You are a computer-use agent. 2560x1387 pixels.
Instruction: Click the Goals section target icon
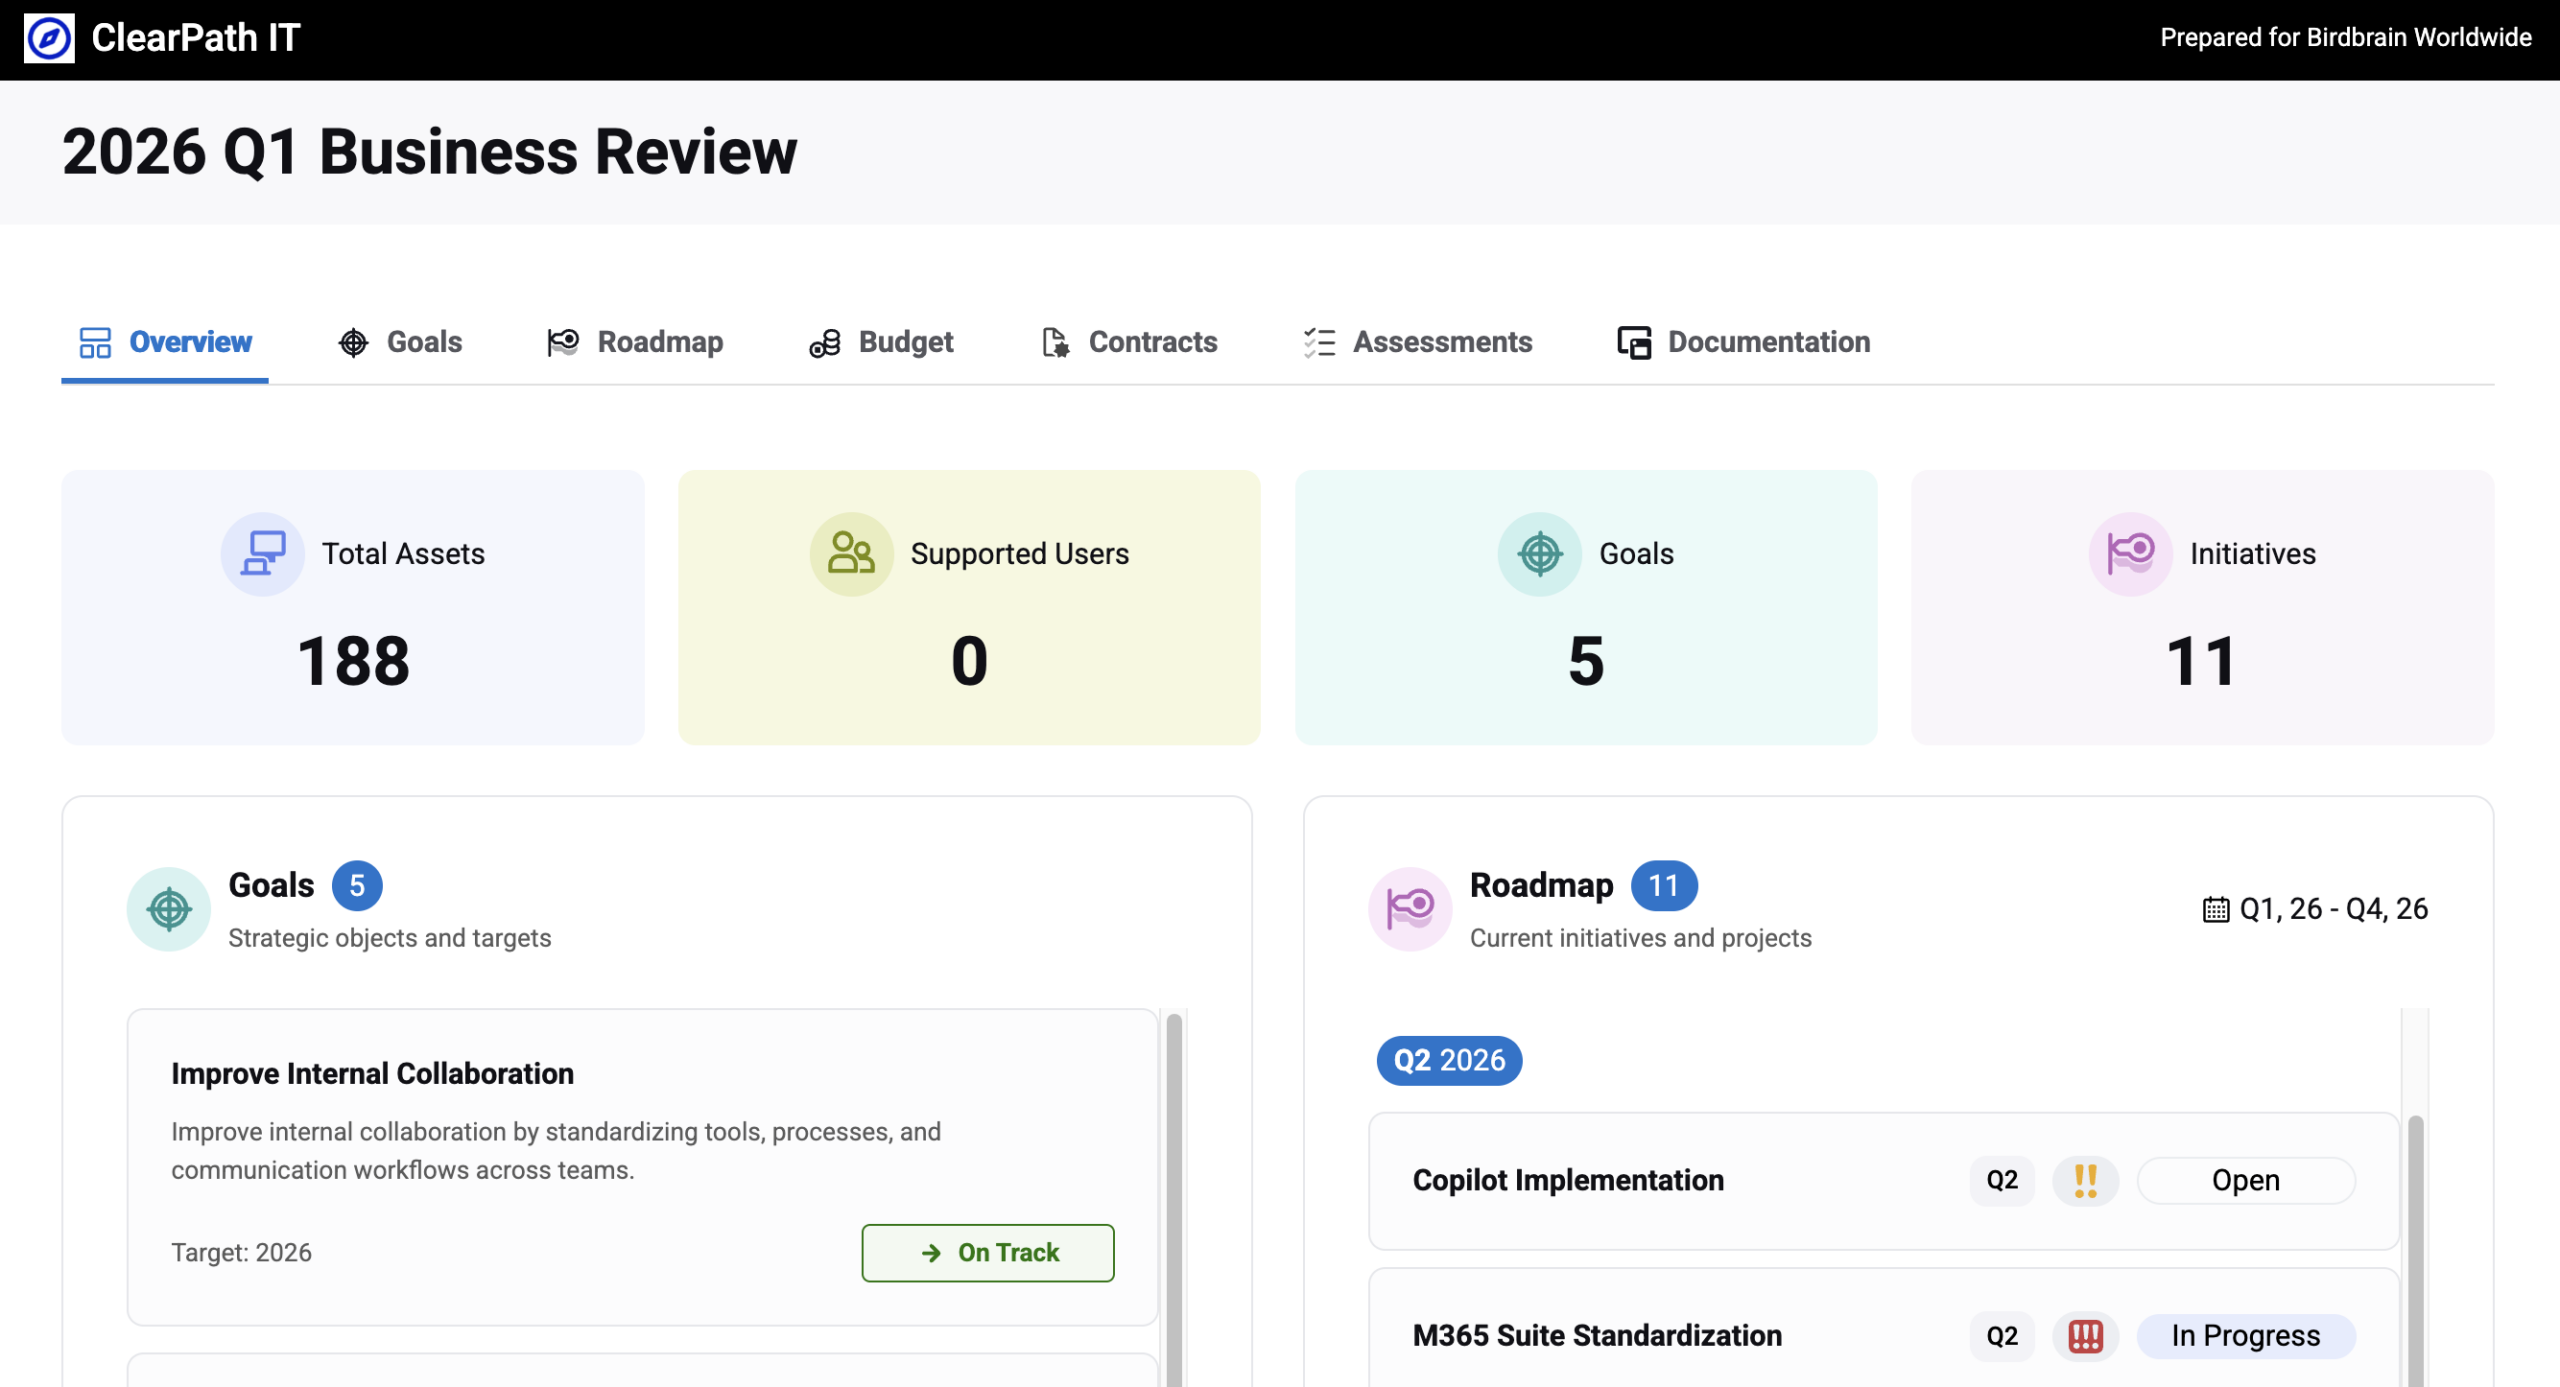[169, 909]
